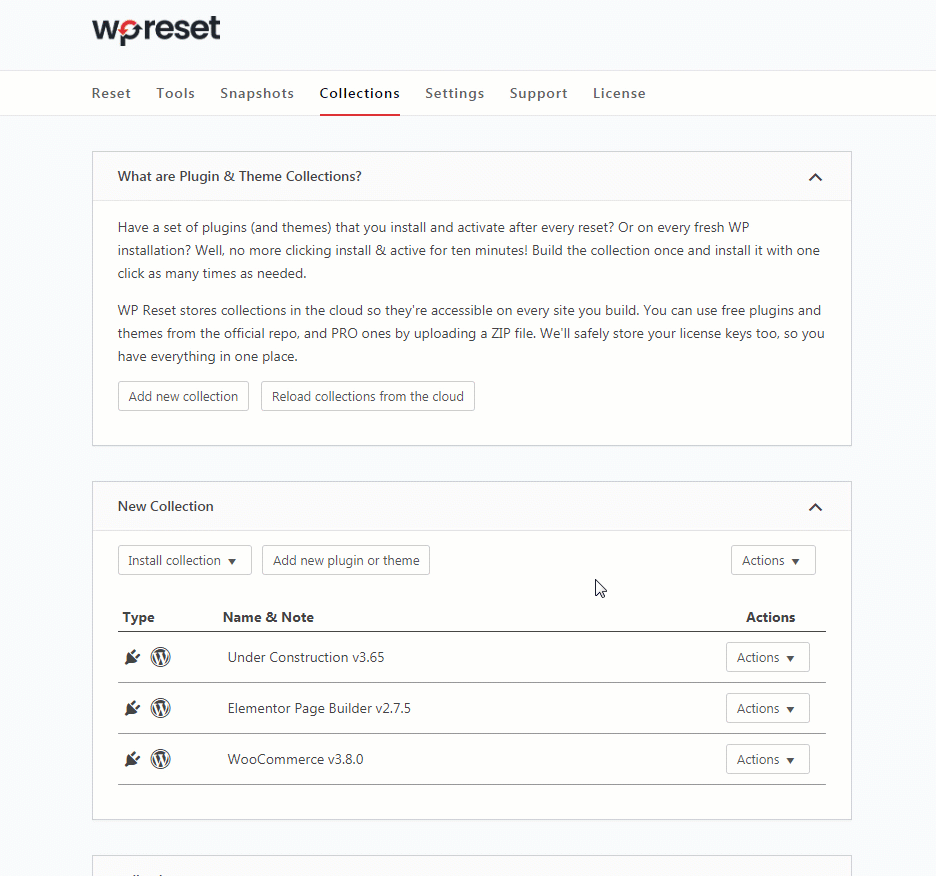
Task: Click Add new collection button
Action: pyautogui.click(x=183, y=396)
